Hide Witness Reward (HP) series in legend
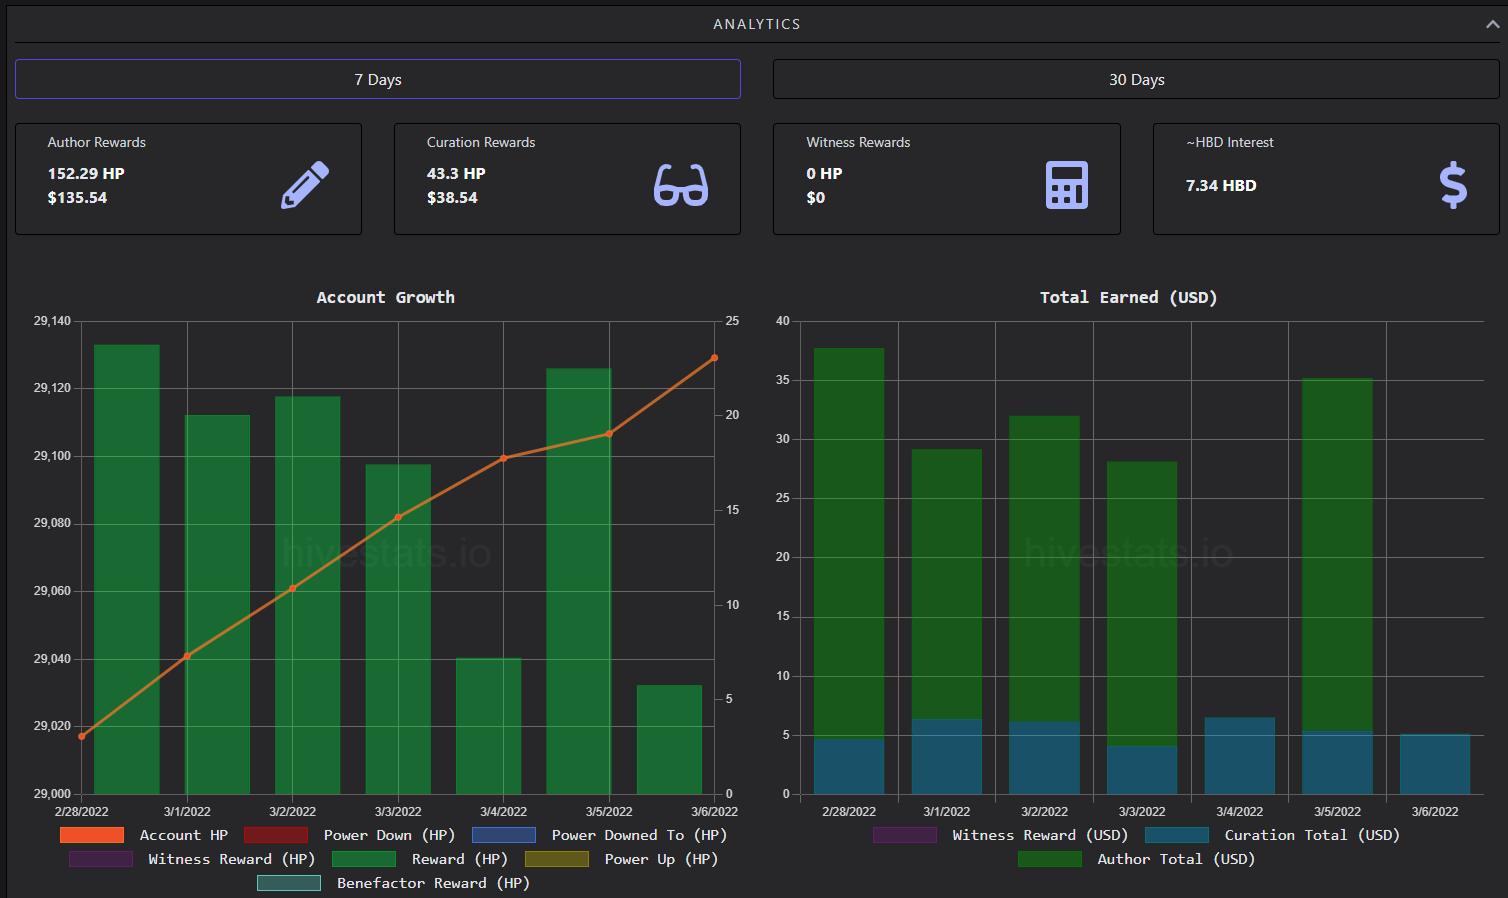 click(x=192, y=859)
